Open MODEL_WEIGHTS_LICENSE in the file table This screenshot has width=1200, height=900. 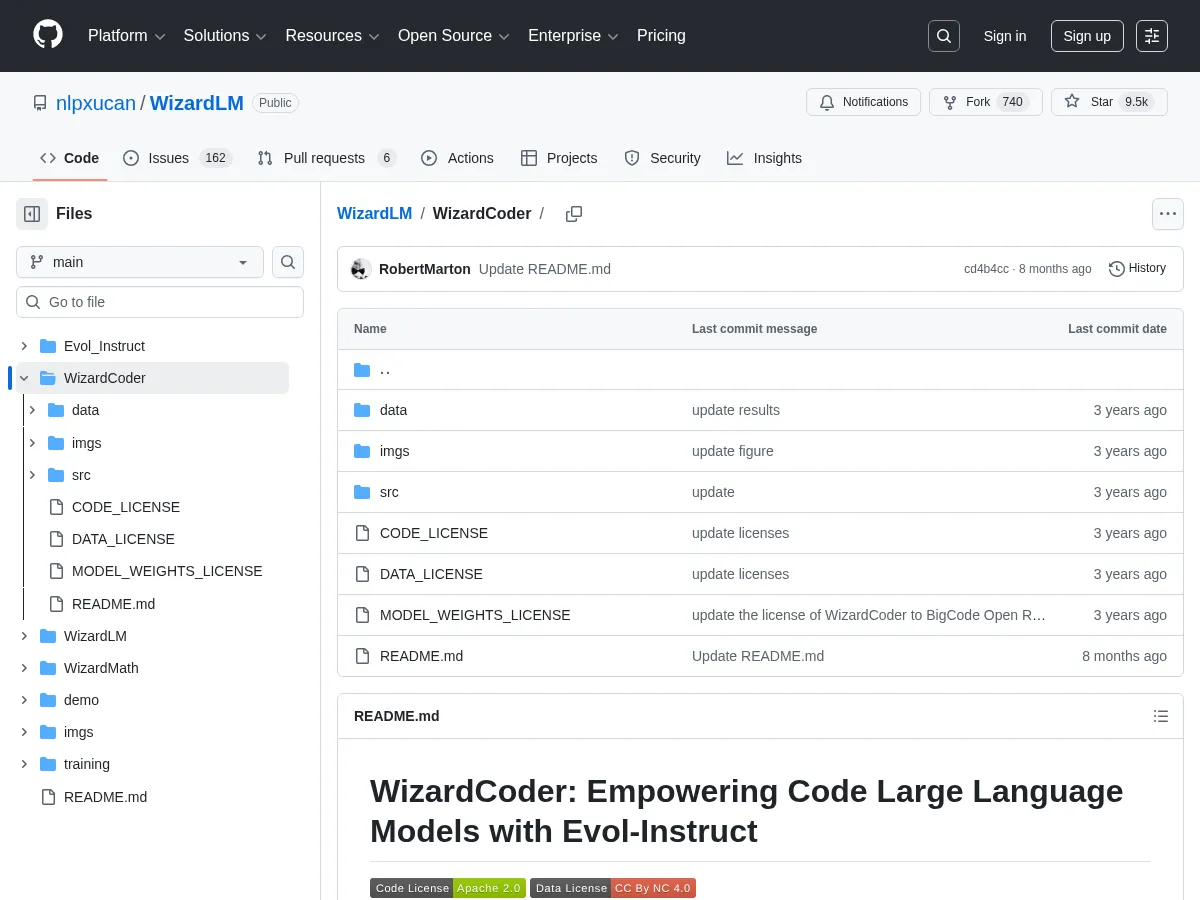[475, 615]
